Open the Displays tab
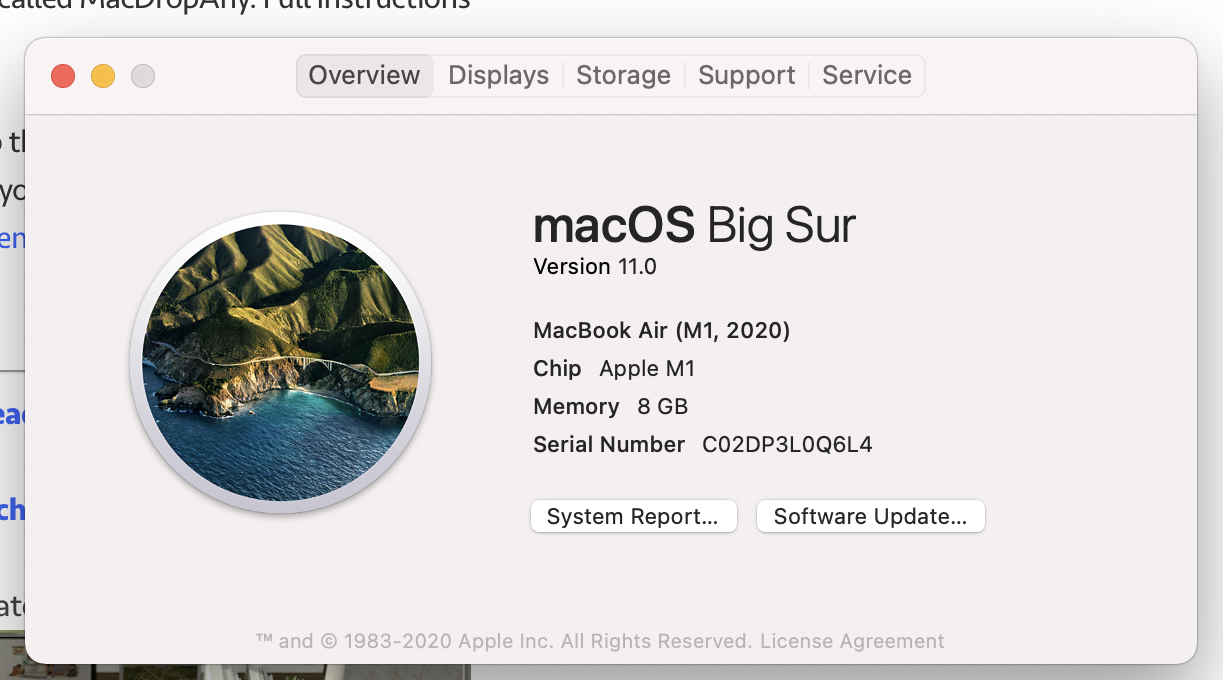This screenshot has width=1223, height=680. (498, 76)
